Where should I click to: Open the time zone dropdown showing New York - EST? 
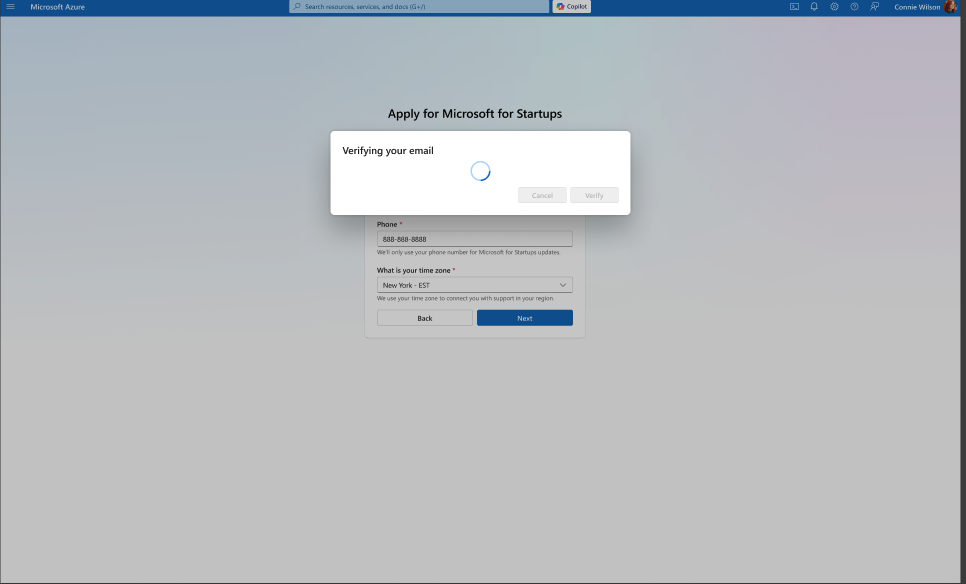click(474, 285)
